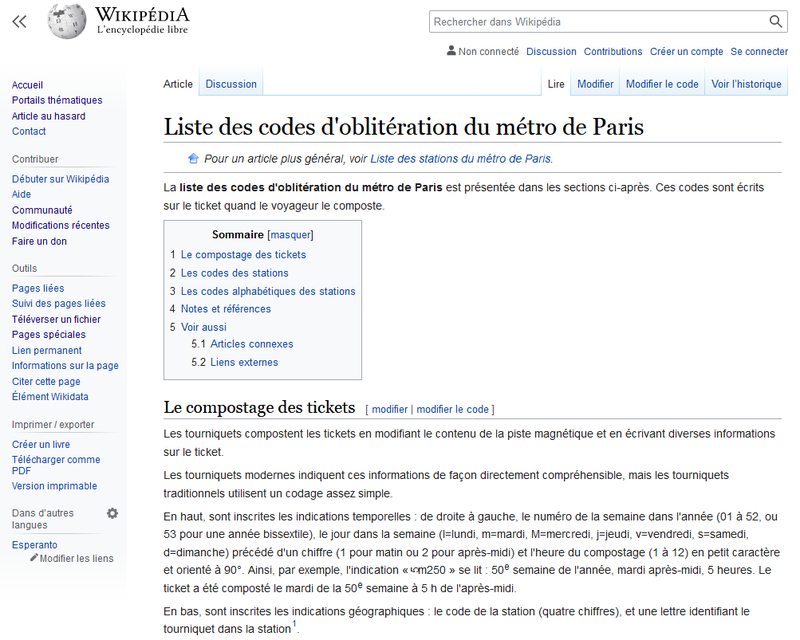Open footnote reference 1
This screenshot has width=800, height=640.
(x=293, y=625)
